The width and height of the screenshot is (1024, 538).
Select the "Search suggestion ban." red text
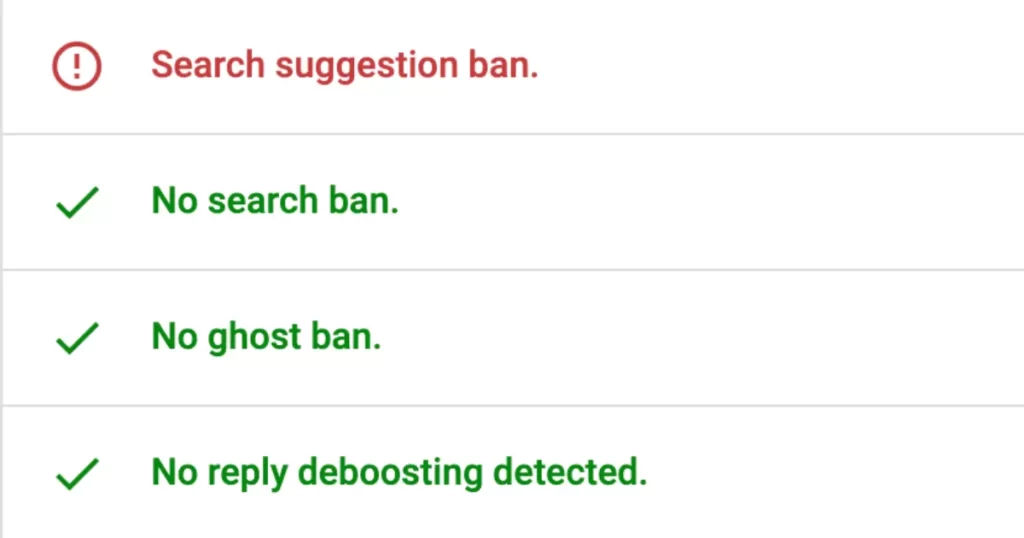(x=344, y=66)
